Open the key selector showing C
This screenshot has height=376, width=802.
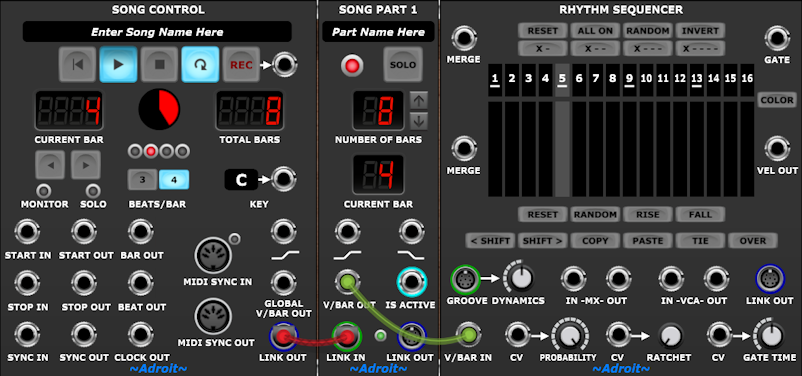click(x=240, y=180)
